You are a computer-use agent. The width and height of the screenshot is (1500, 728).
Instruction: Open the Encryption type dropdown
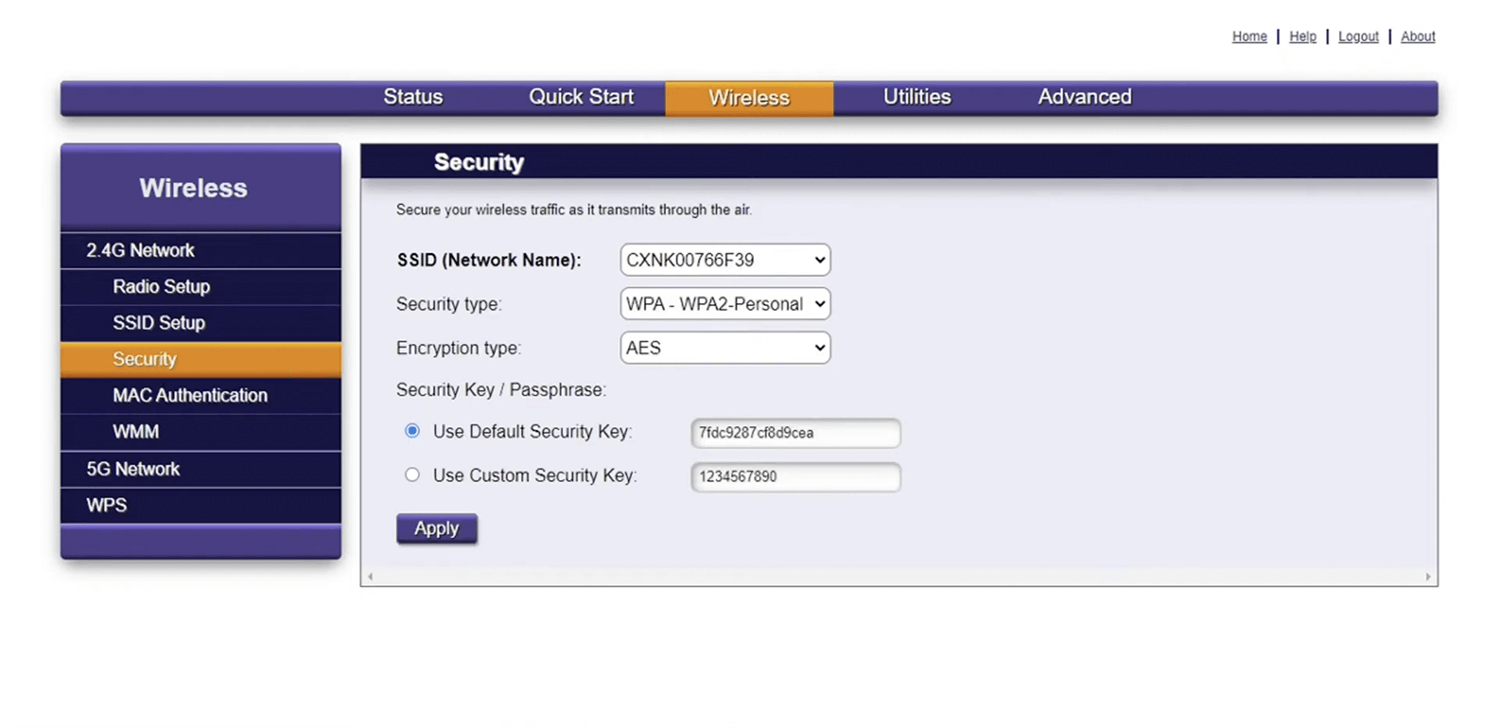725,348
